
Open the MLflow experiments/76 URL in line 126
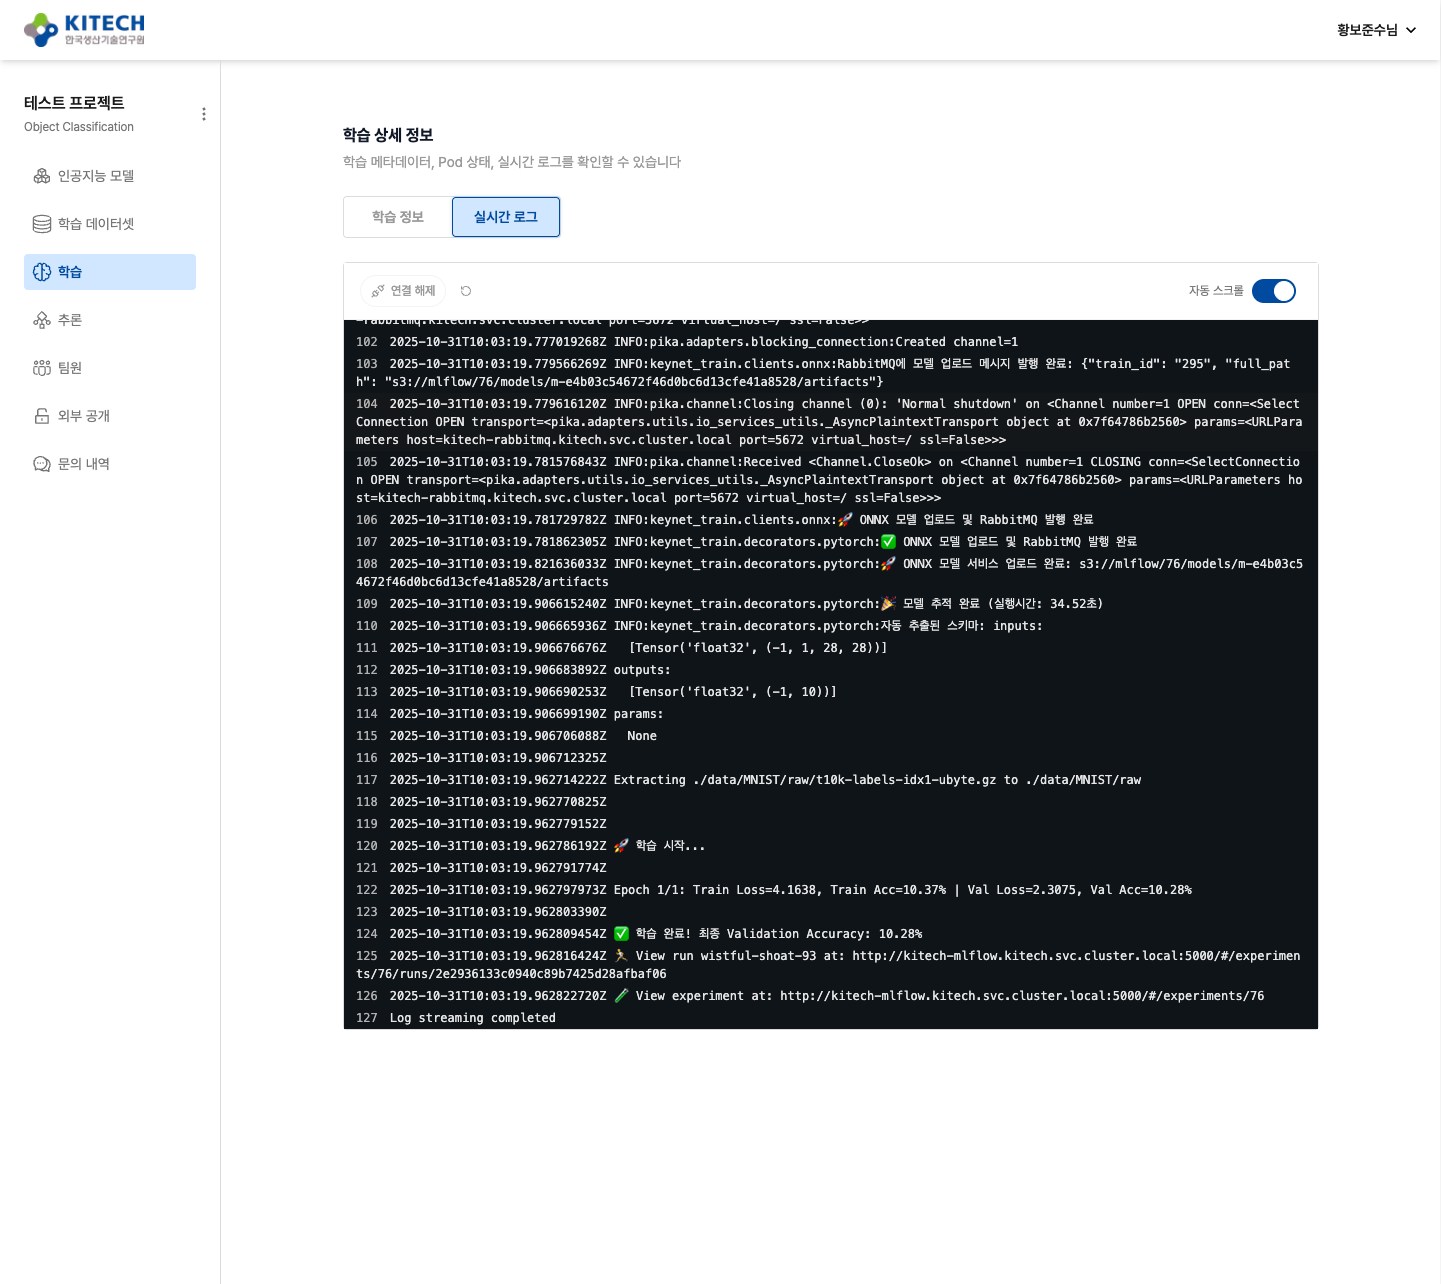click(1021, 996)
